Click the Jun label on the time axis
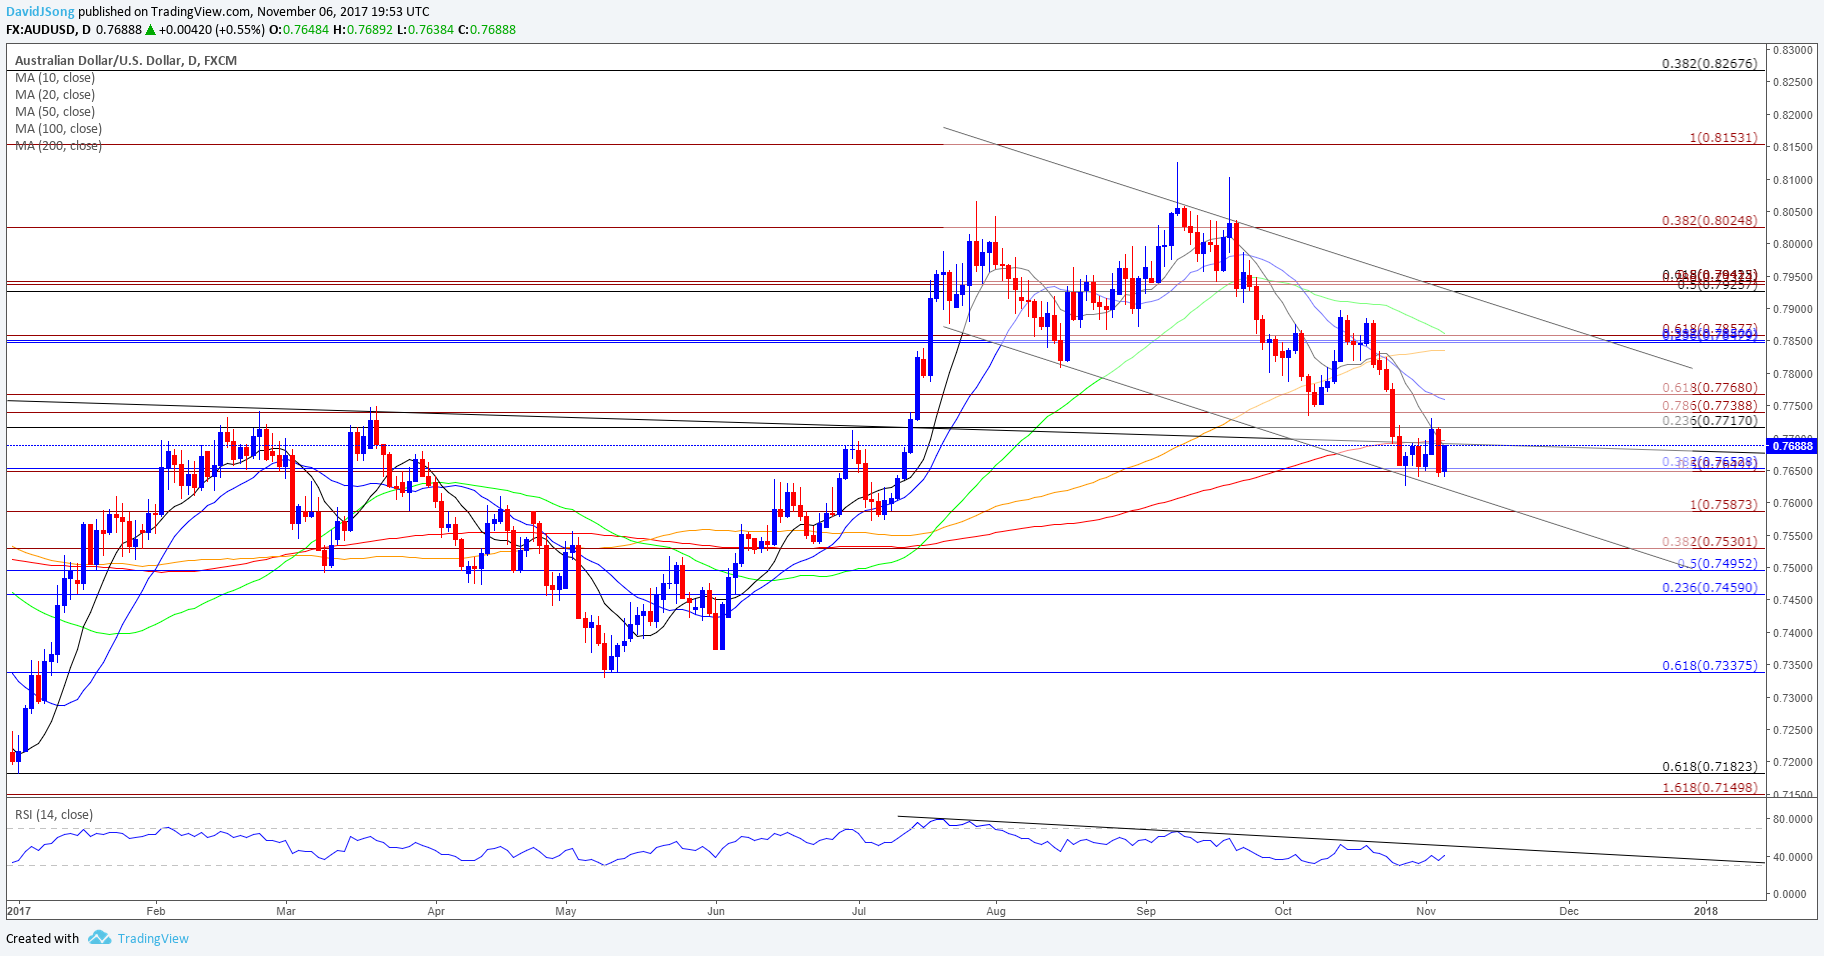 [x=715, y=911]
